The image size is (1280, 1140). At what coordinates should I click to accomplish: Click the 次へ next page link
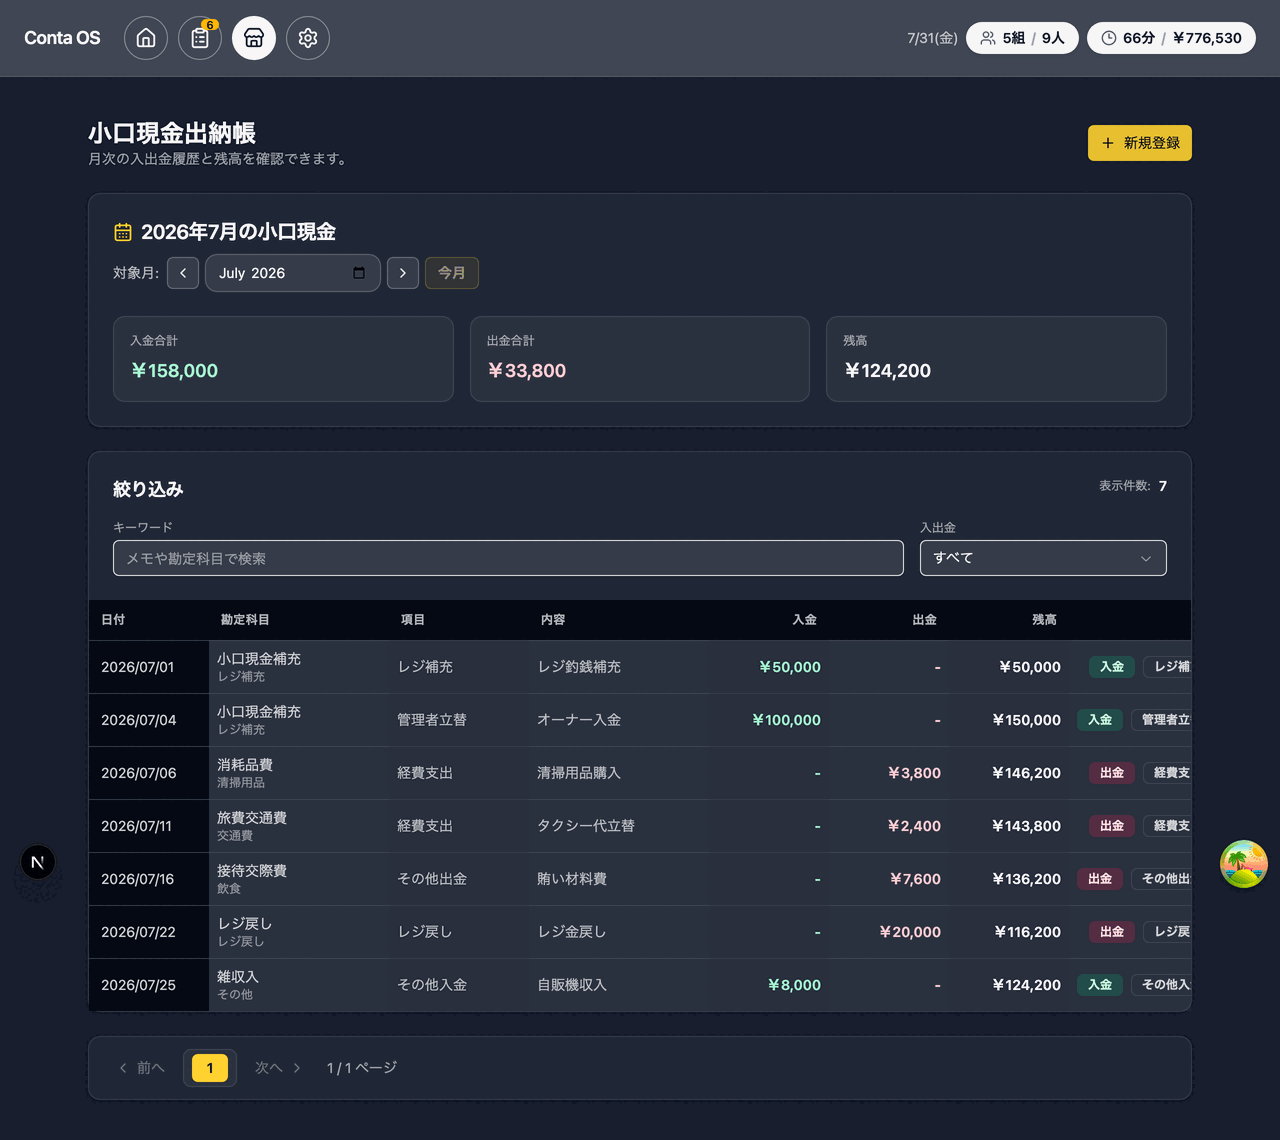tap(278, 1068)
